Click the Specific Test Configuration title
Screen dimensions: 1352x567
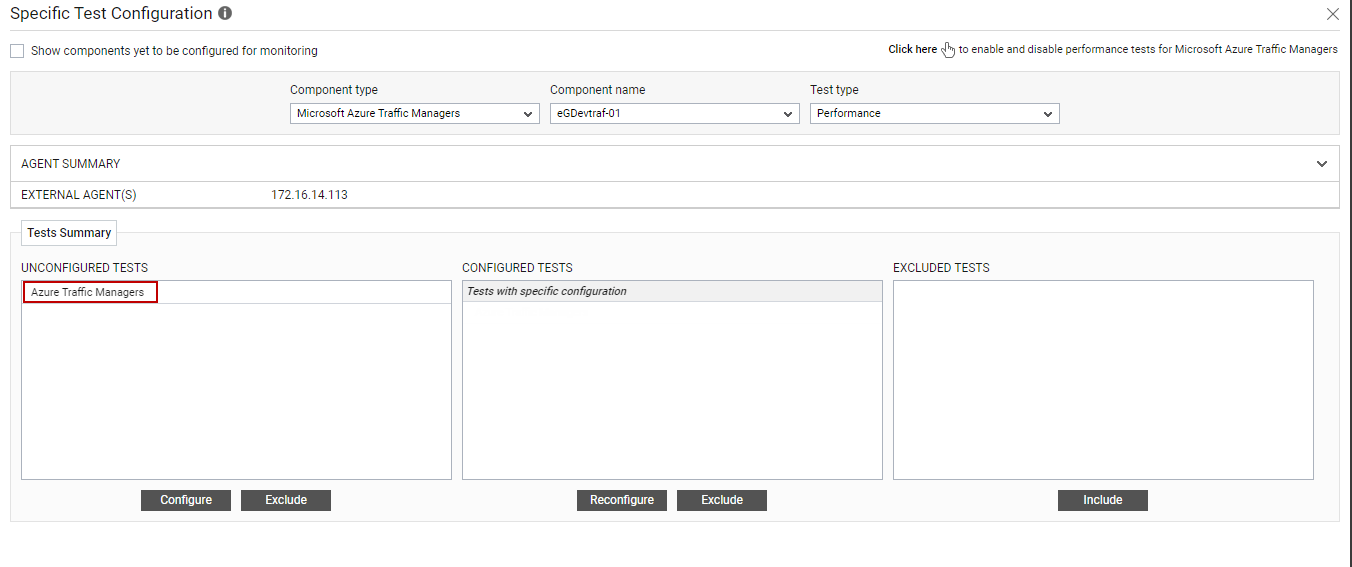(111, 14)
